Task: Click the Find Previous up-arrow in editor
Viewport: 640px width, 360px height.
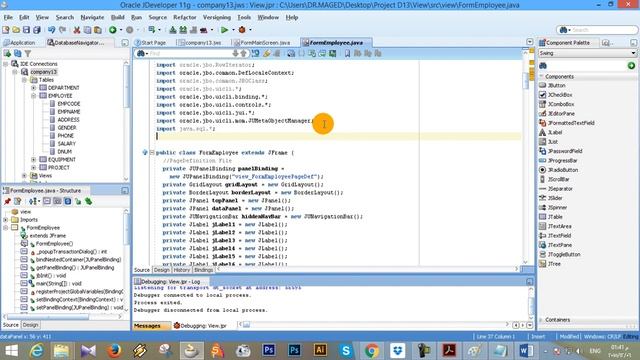Action: click(x=244, y=53)
